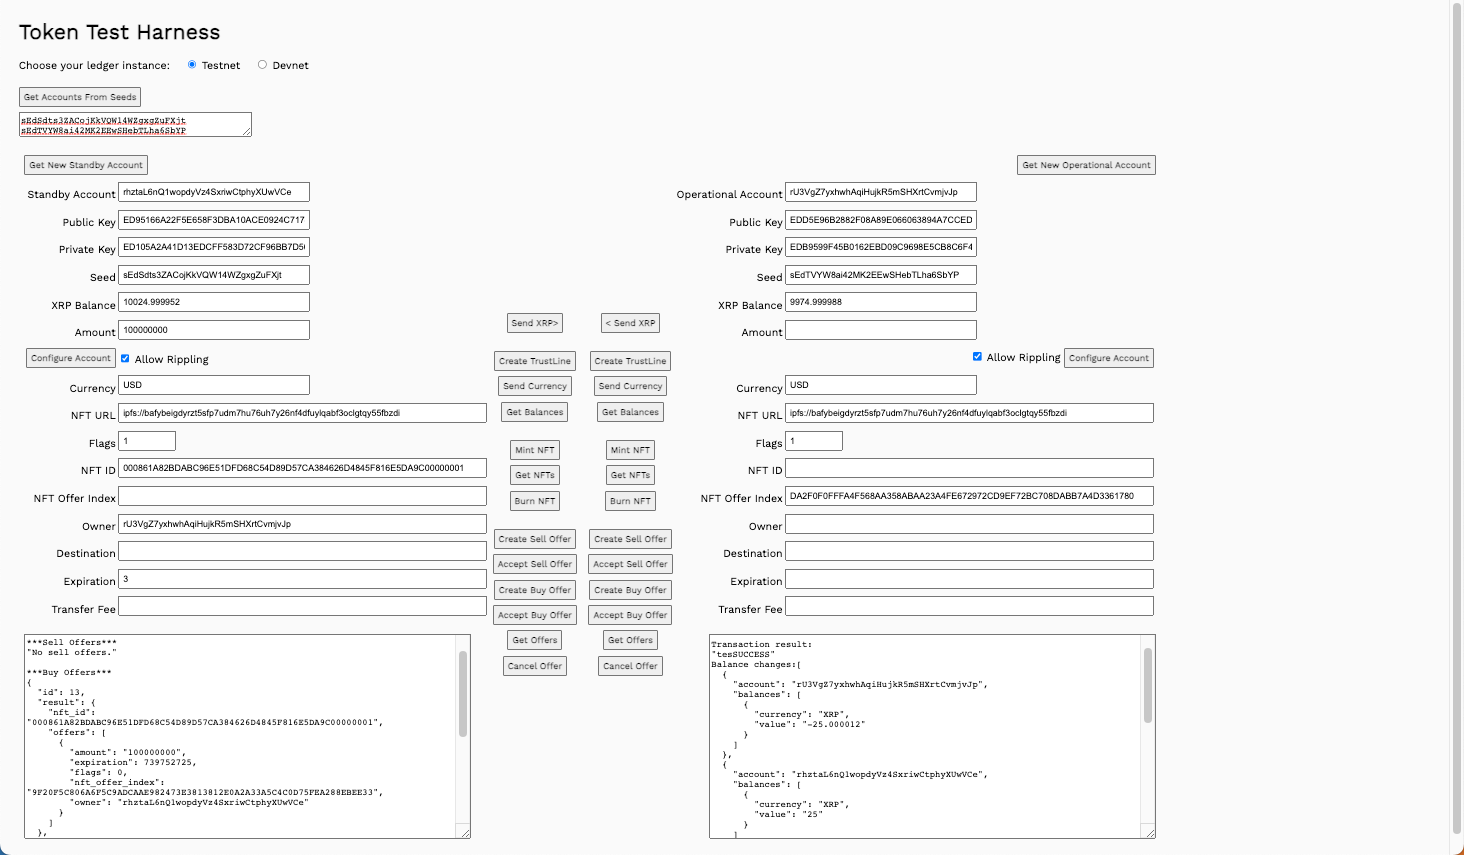Click the right-column Burn NFT button
The width and height of the screenshot is (1464, 855).
630,501
